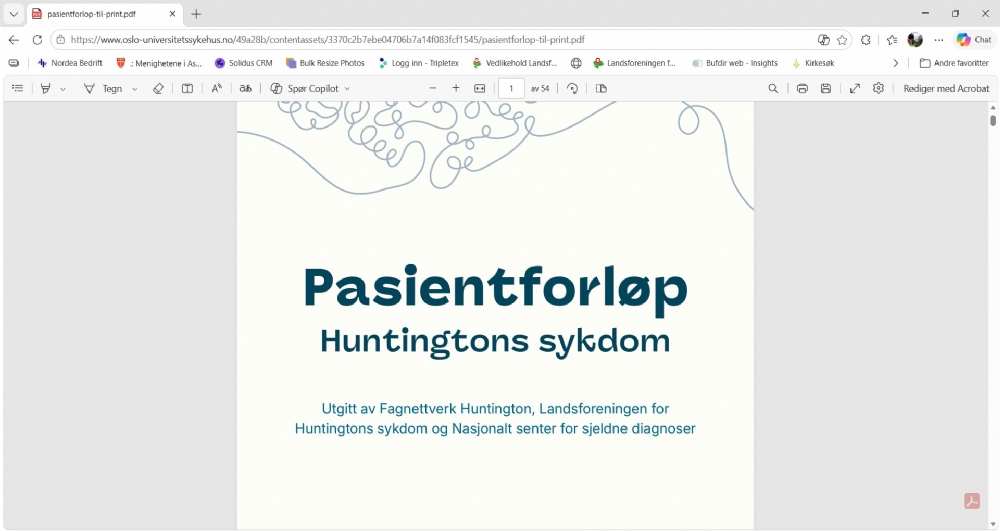Open Copilot Chat sidebar
This screenshot has height=531, width=1000.
[974, 40]
